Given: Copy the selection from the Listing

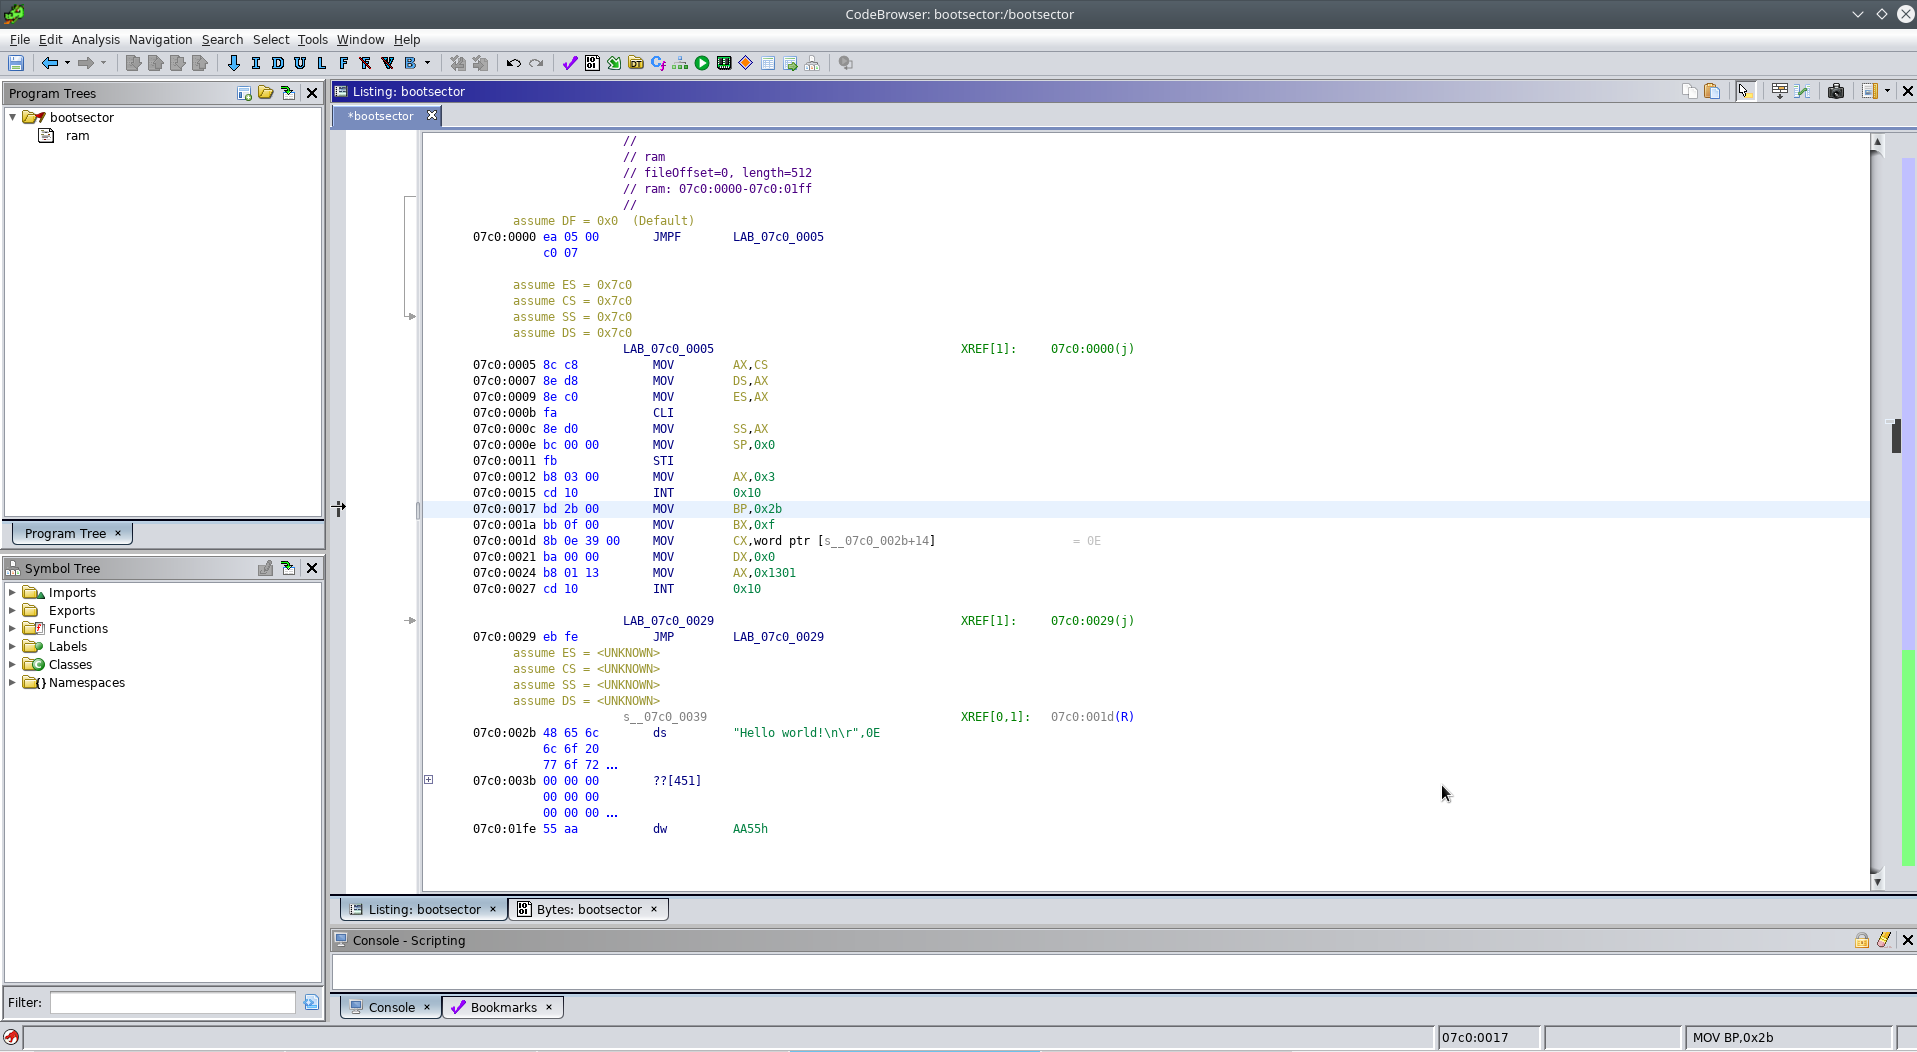Looking at the screenshot, I should [x=1688, y=90].
